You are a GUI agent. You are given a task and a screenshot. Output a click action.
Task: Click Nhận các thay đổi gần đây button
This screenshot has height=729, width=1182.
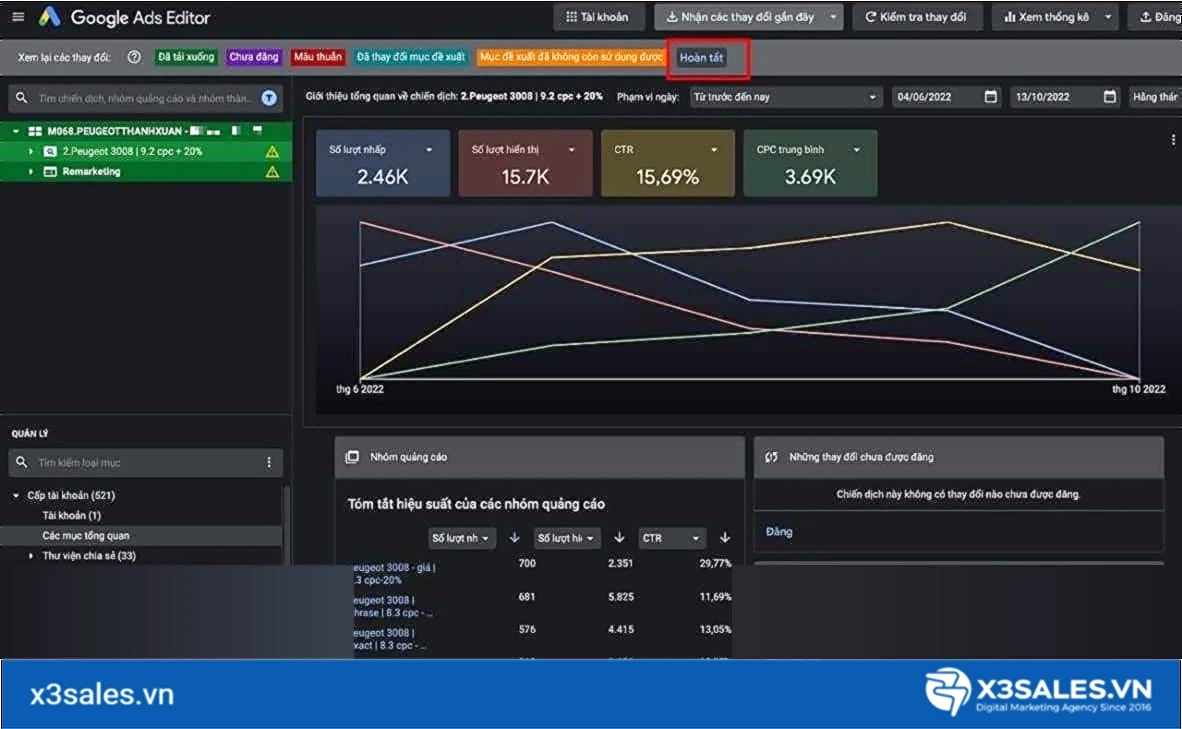(740, 17)
